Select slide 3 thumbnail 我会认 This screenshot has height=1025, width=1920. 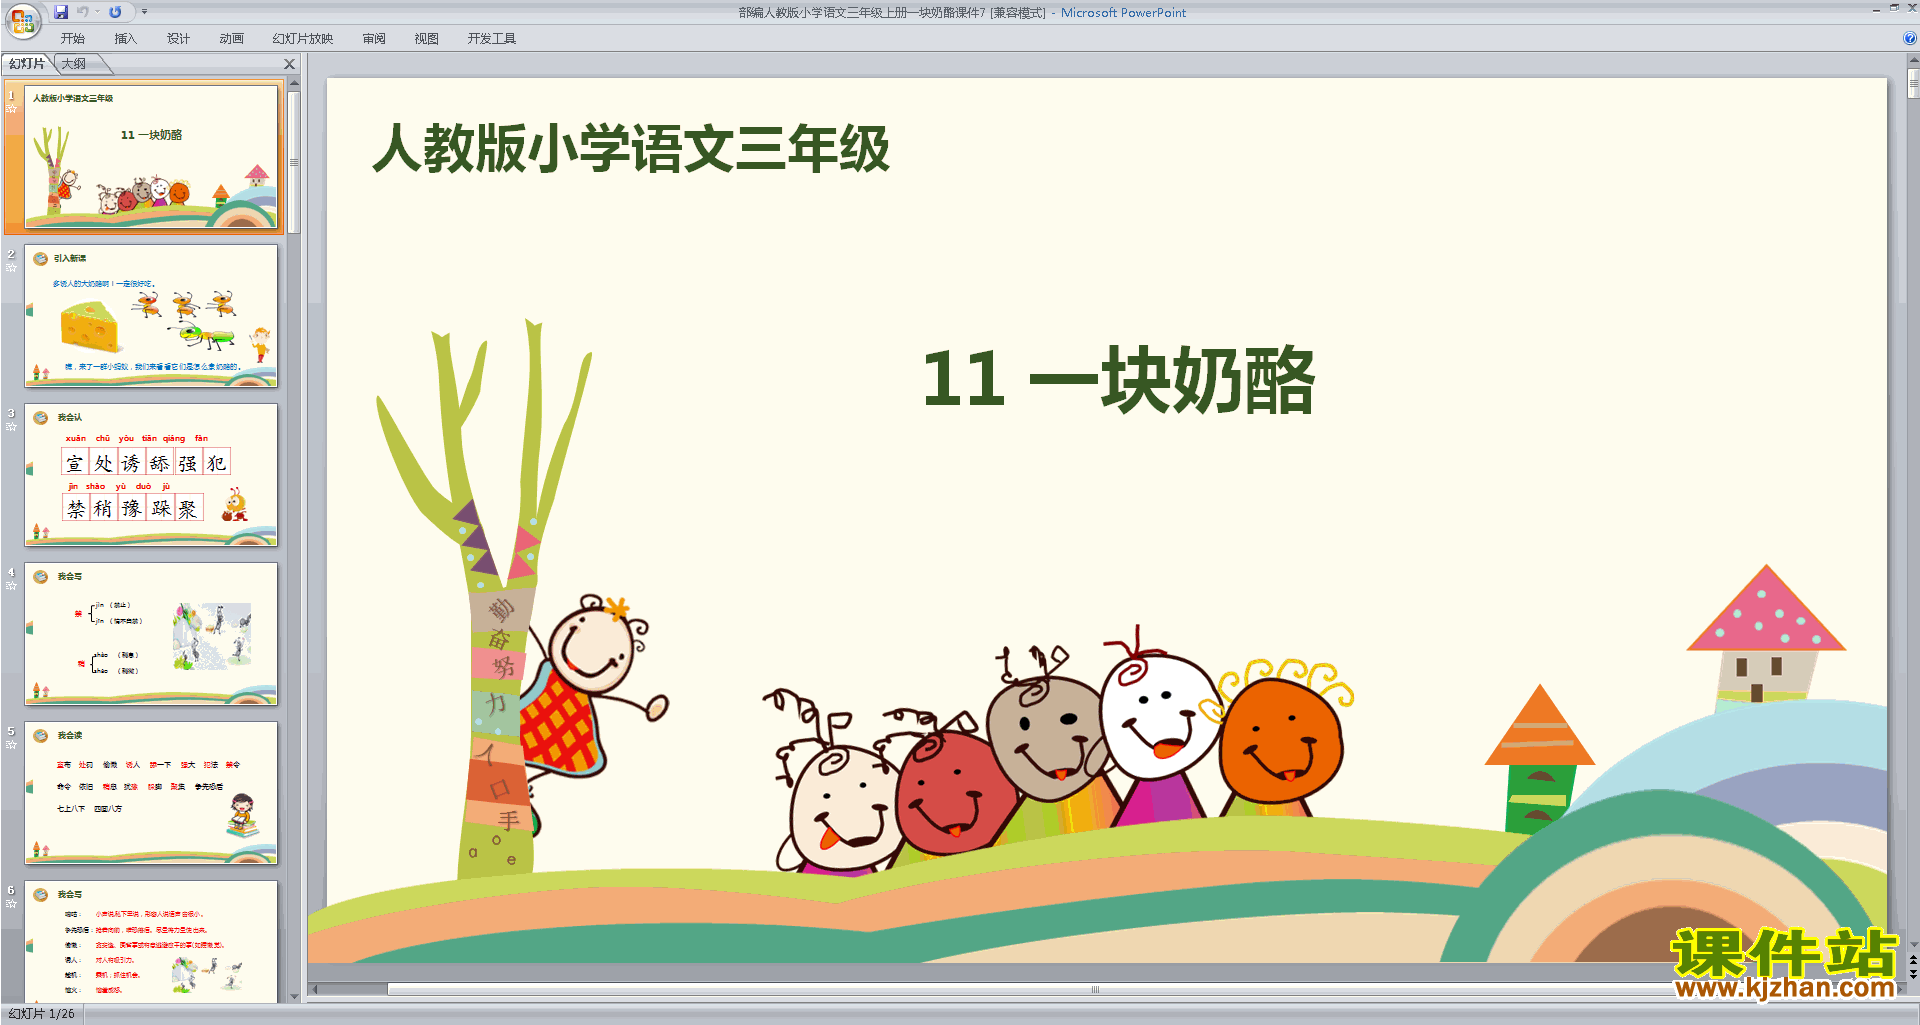[151, 475]
